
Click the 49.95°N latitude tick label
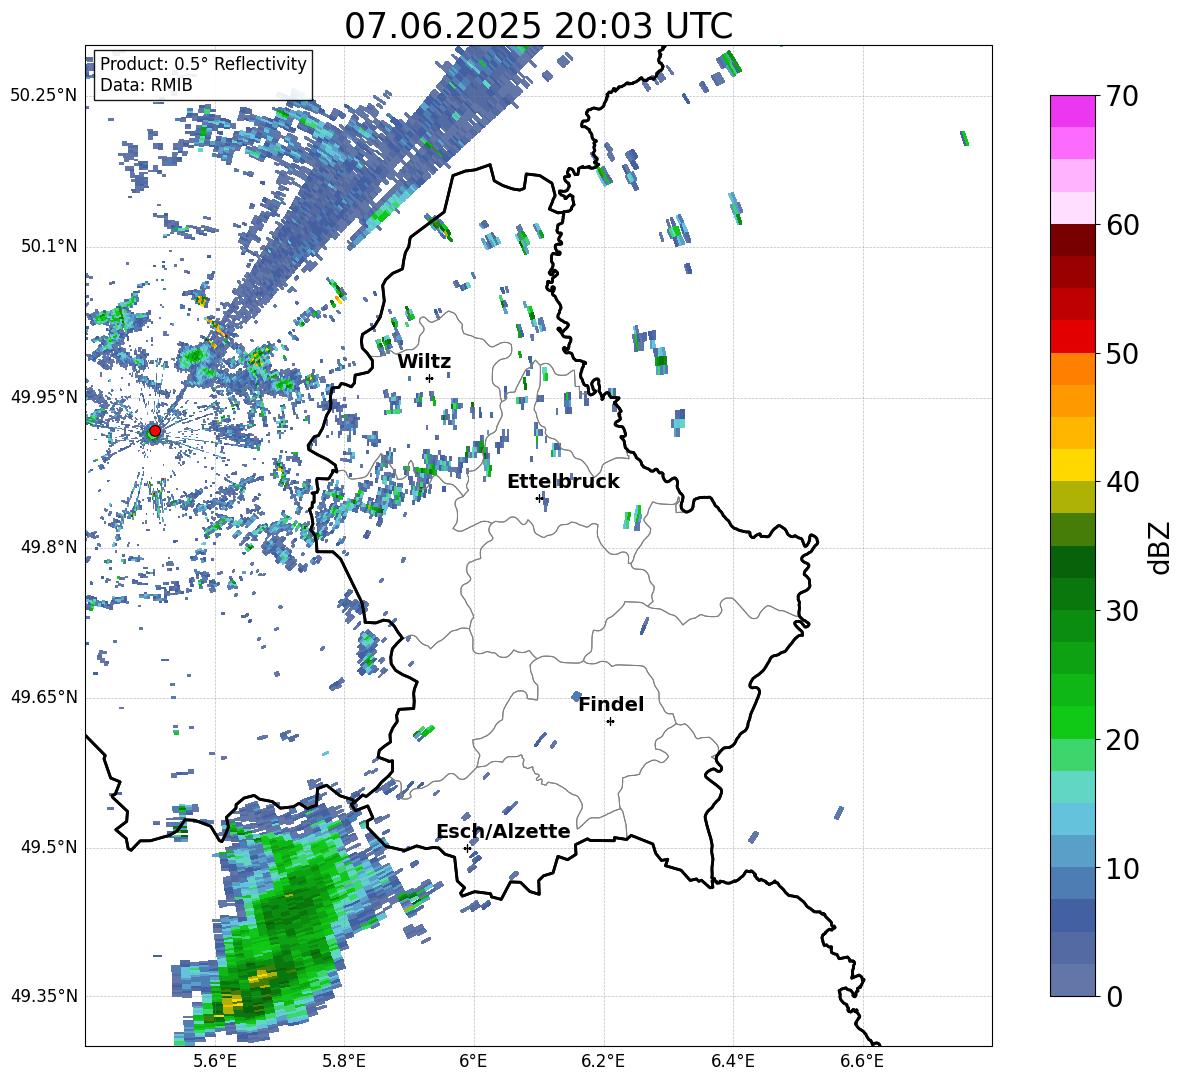click(x=44, y=397)
